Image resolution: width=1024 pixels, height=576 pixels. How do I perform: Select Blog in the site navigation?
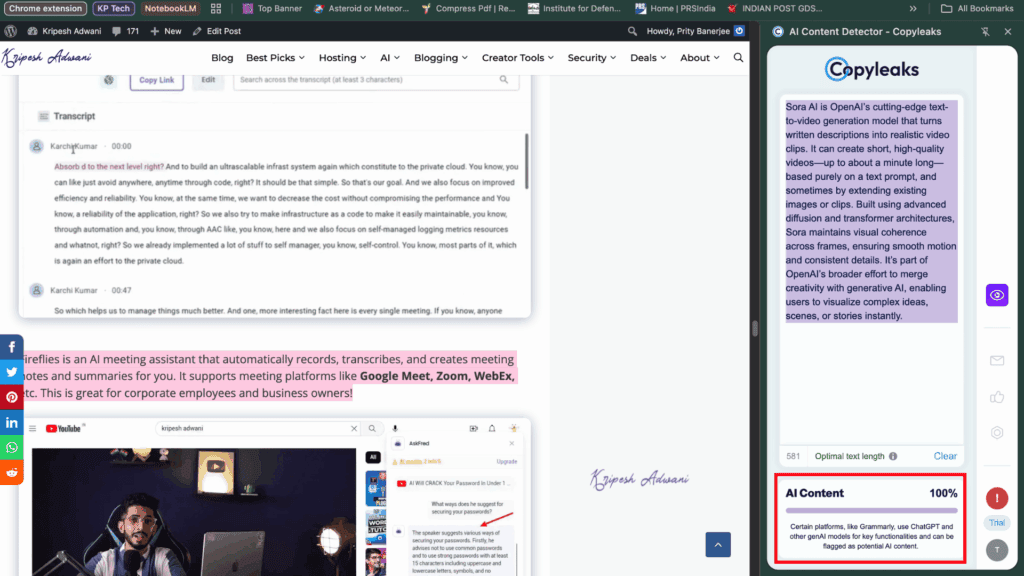coord(222,57)
